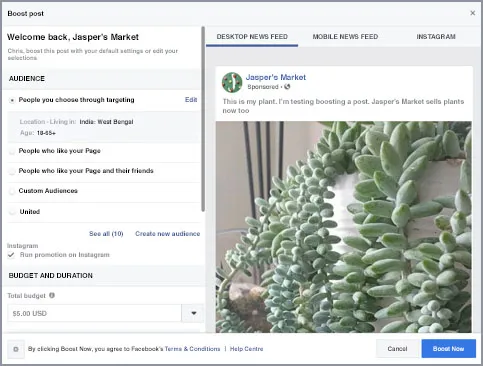Screen dimensions: 483x366
Task: Click the post caption 'This is my plant'
Action: (343, 106)
